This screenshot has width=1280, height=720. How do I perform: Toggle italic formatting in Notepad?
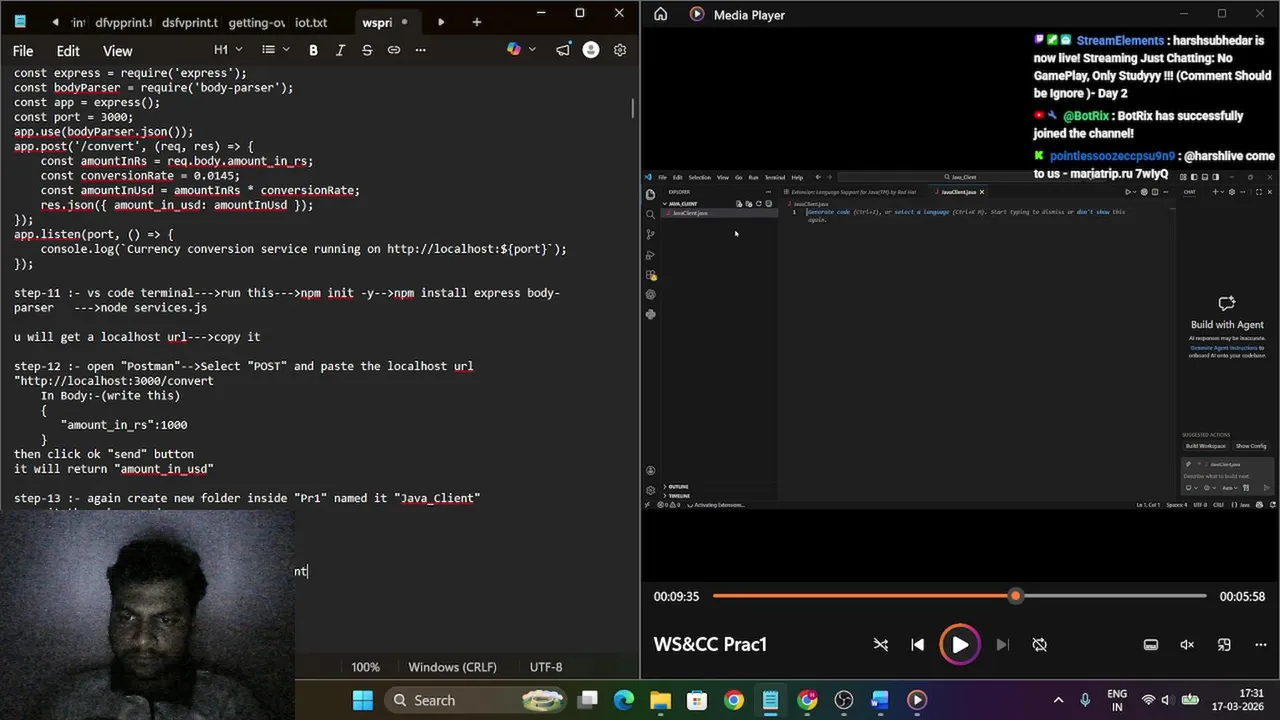pyautogui.click(x=340, y=50)
